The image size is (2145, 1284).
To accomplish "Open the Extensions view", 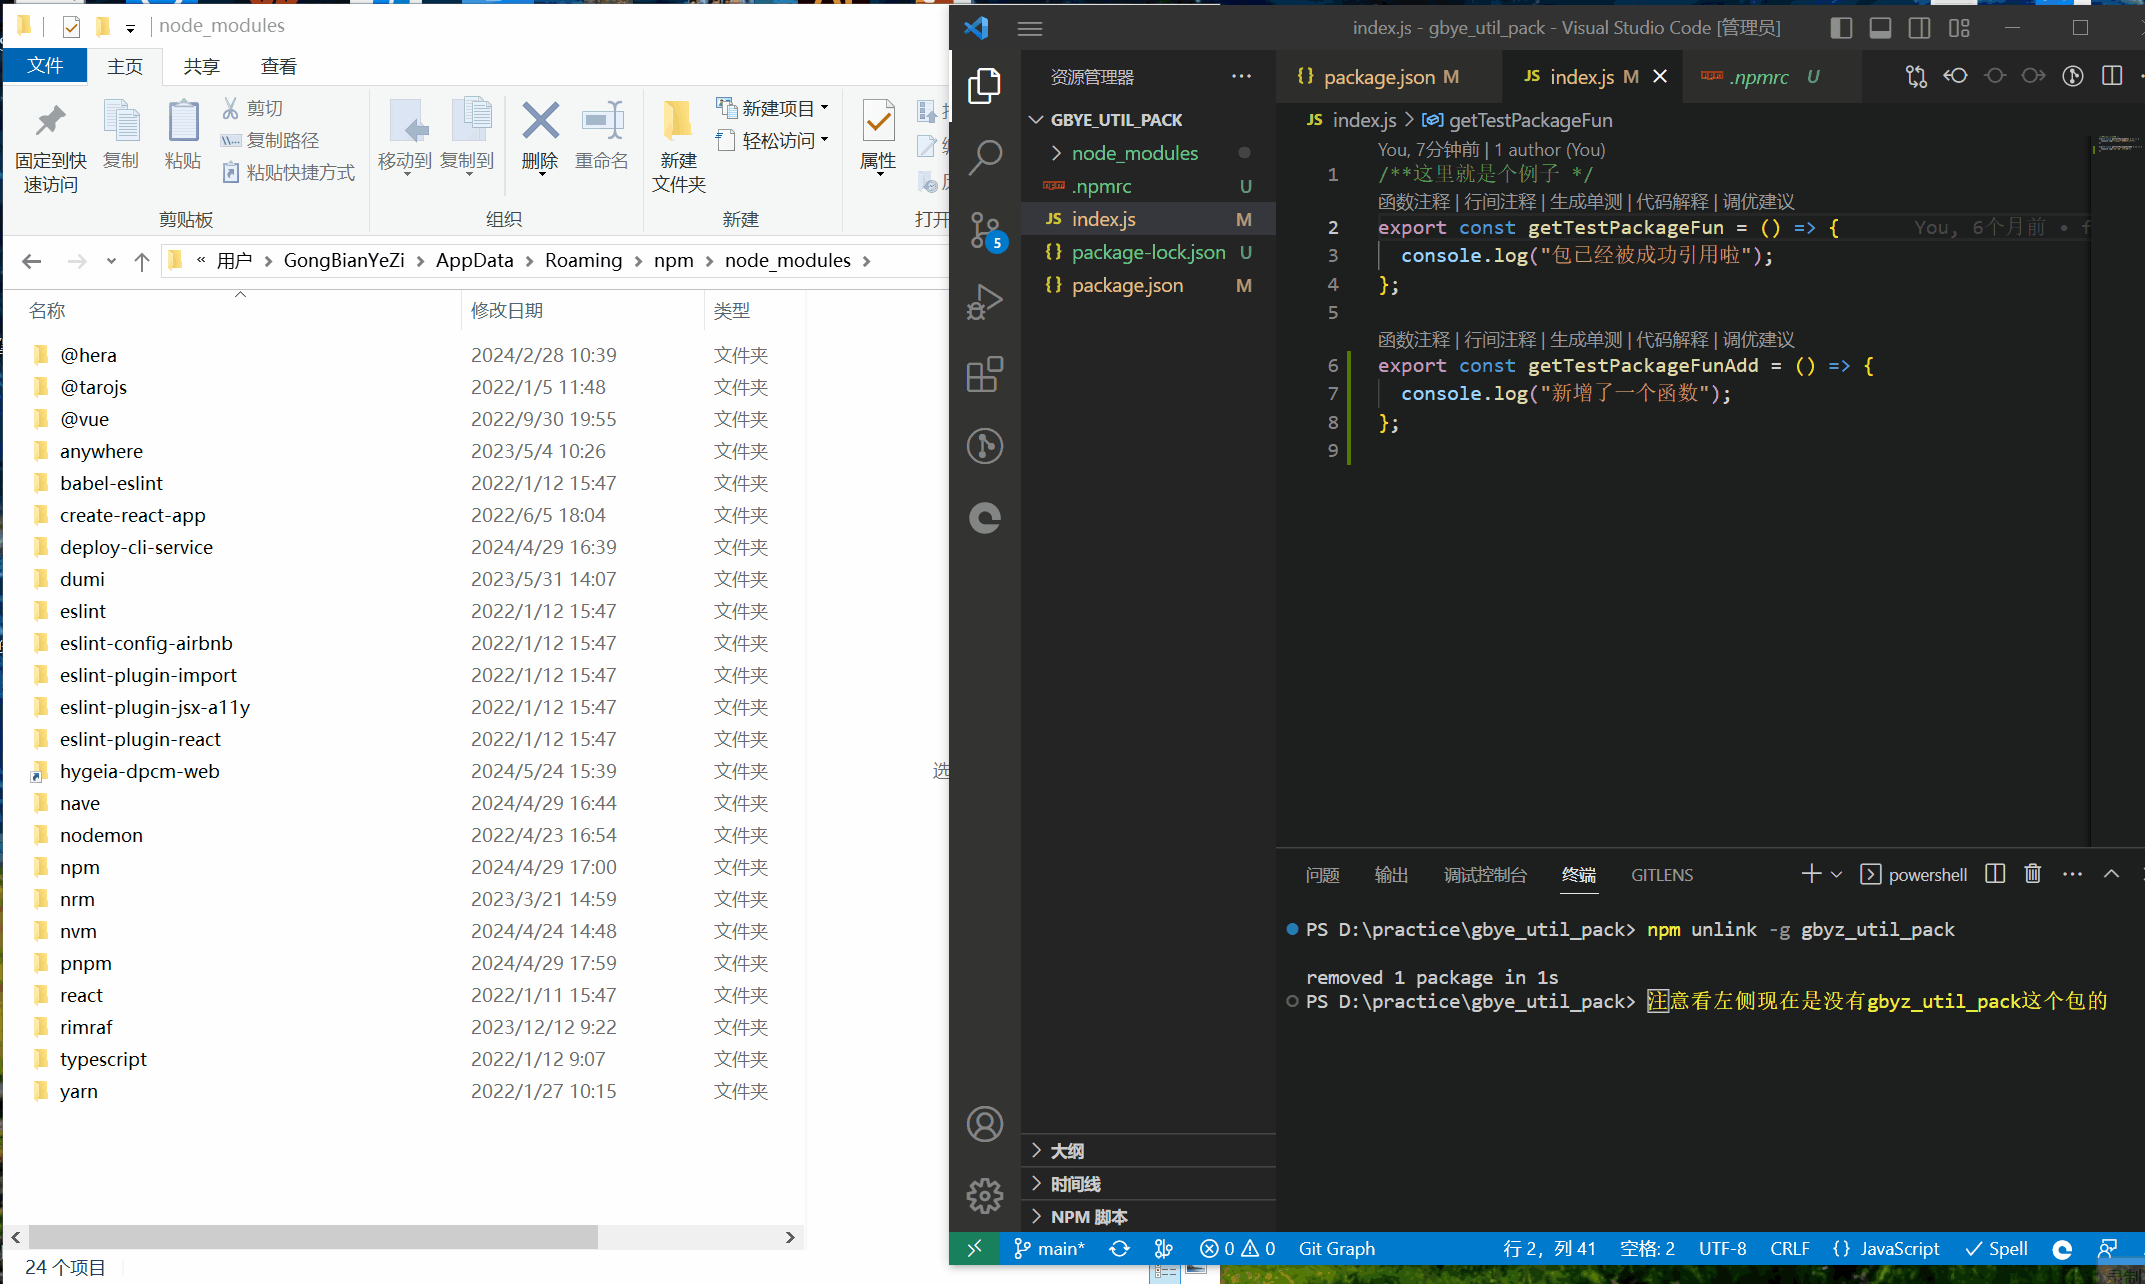I will coord(985,375).
